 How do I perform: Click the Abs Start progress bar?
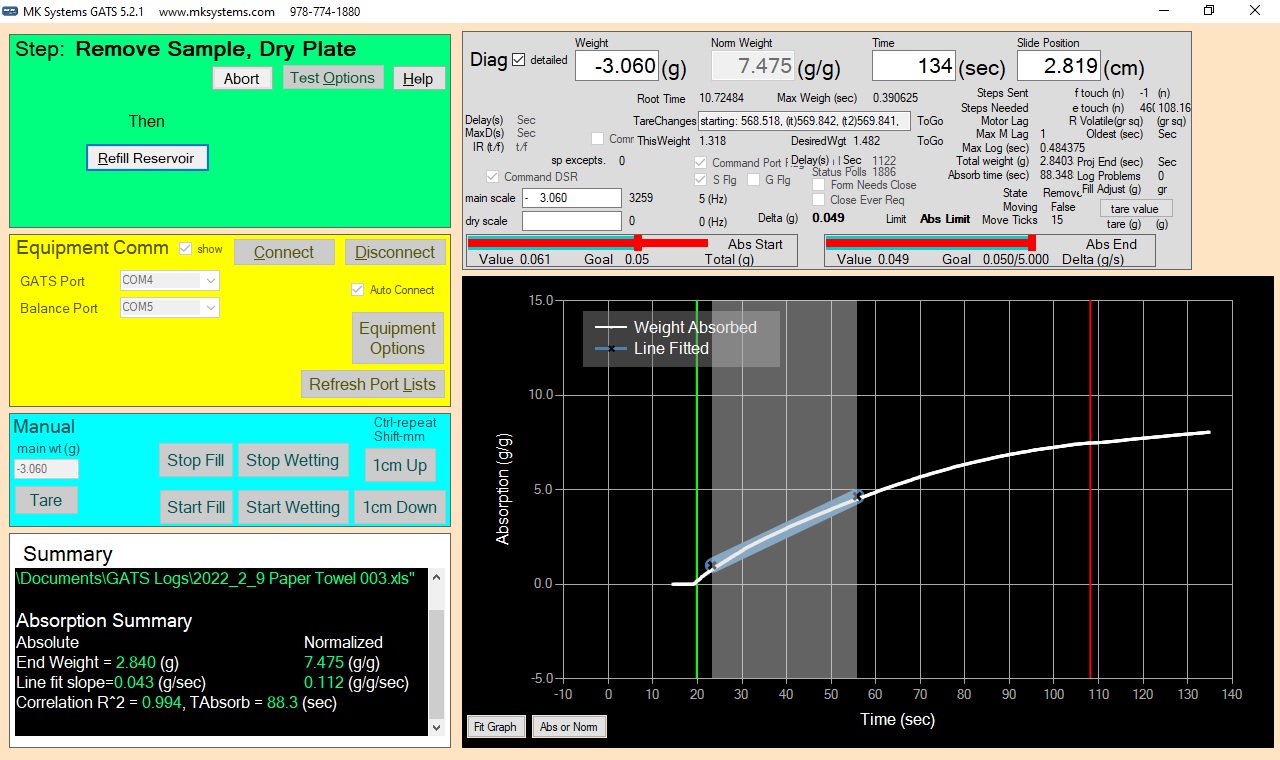(588, 243)
